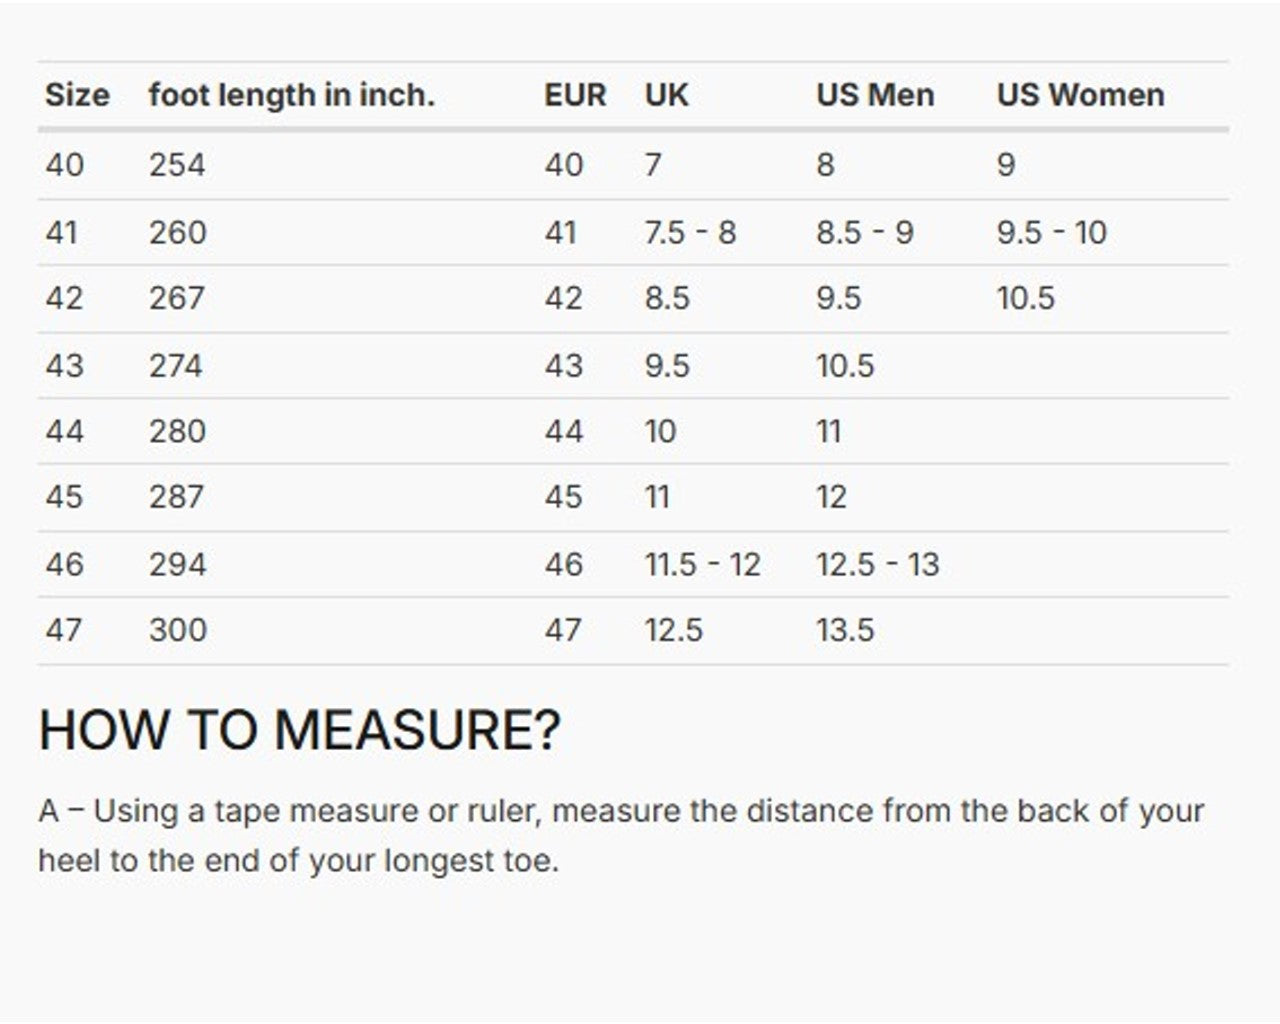Select the US Men column header
This screenshot has height=1024, width=1280.
(x=875, y=95)
